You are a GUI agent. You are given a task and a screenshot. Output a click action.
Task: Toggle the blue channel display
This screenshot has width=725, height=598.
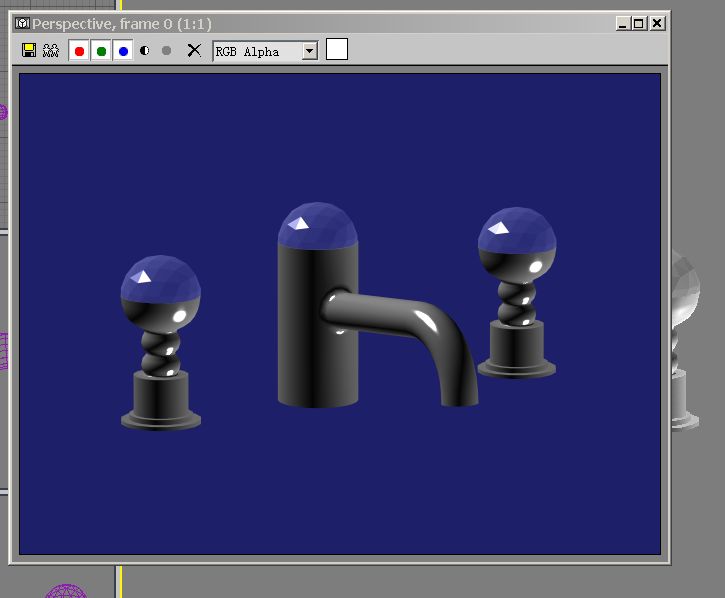pyautogui.click(x=123, y=50)
